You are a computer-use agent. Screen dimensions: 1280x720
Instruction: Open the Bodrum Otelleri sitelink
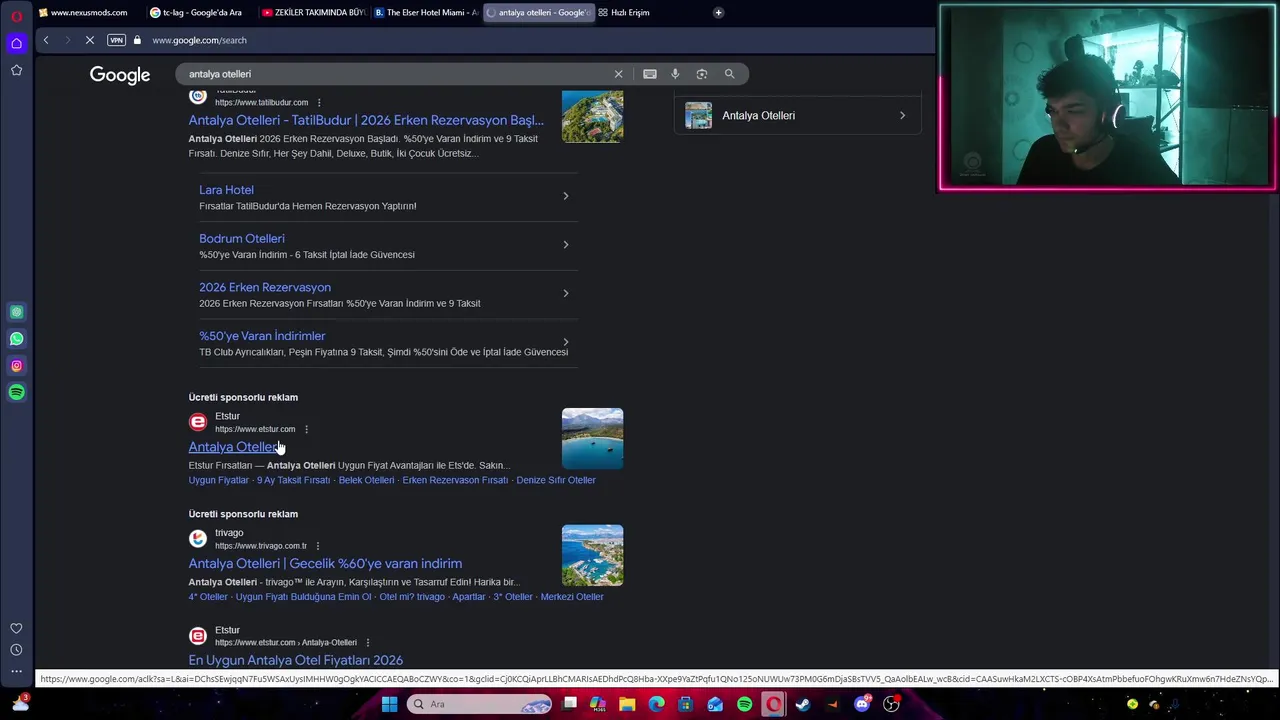click(242, 239)
